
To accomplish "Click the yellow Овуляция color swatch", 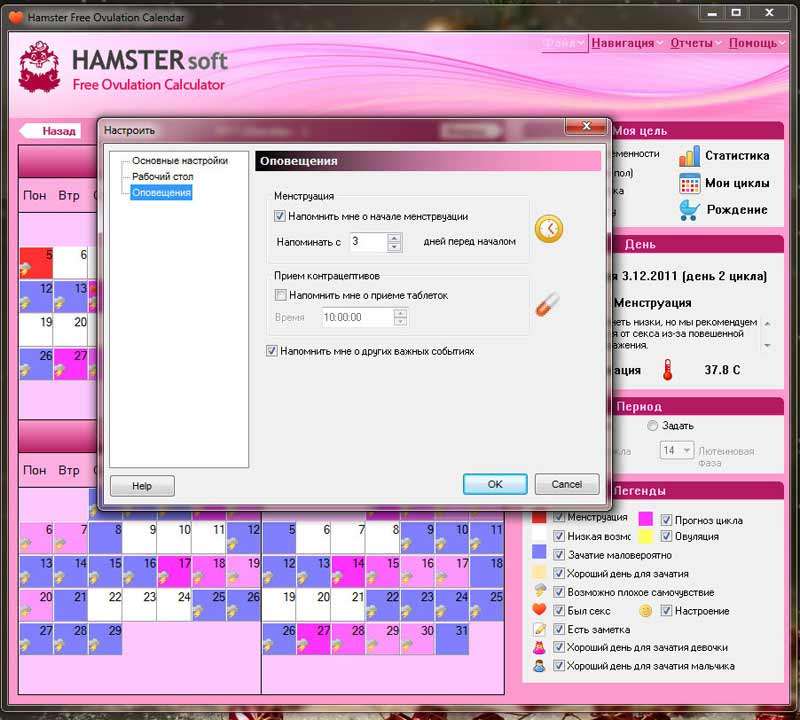I will pos(645,536).
